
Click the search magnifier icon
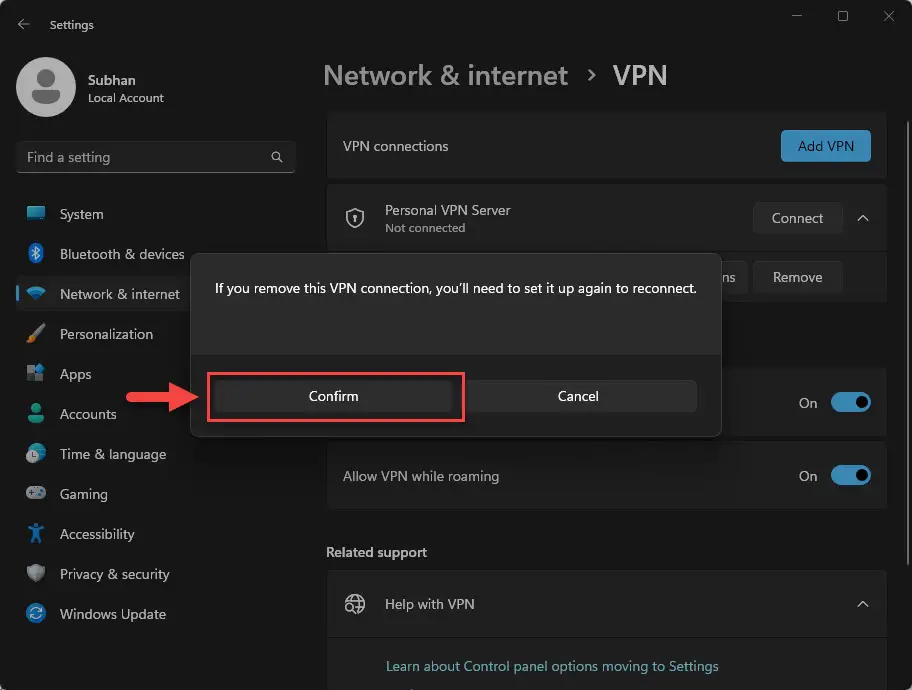277,157
